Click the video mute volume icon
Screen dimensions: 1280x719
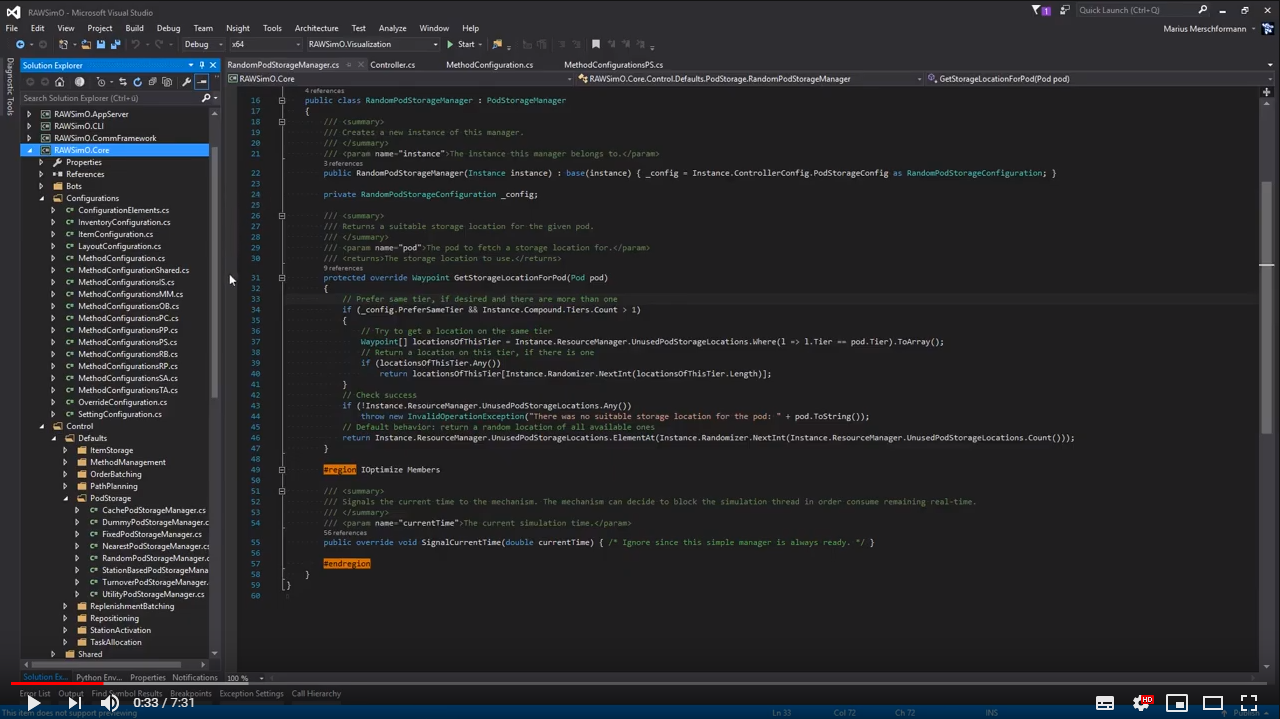point(110,703)
